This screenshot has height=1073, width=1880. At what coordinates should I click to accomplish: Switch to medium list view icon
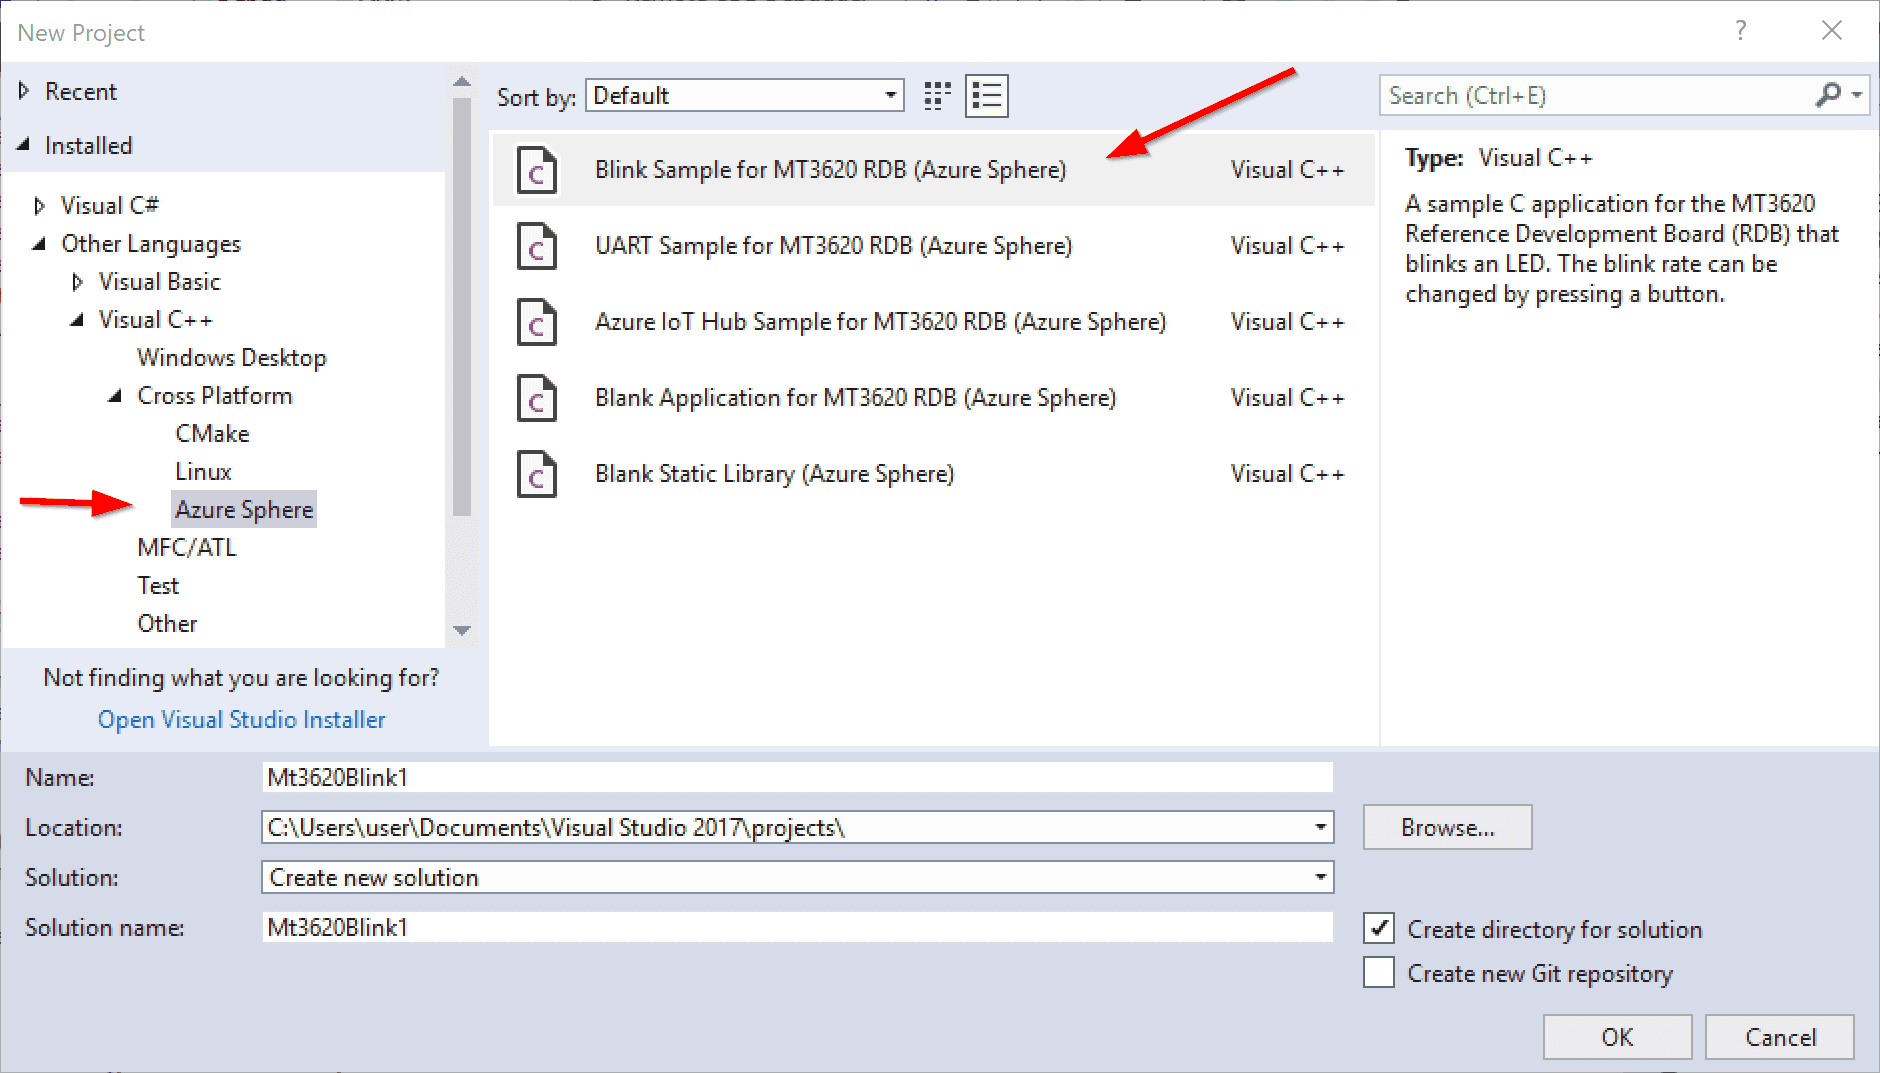(987, 96)
